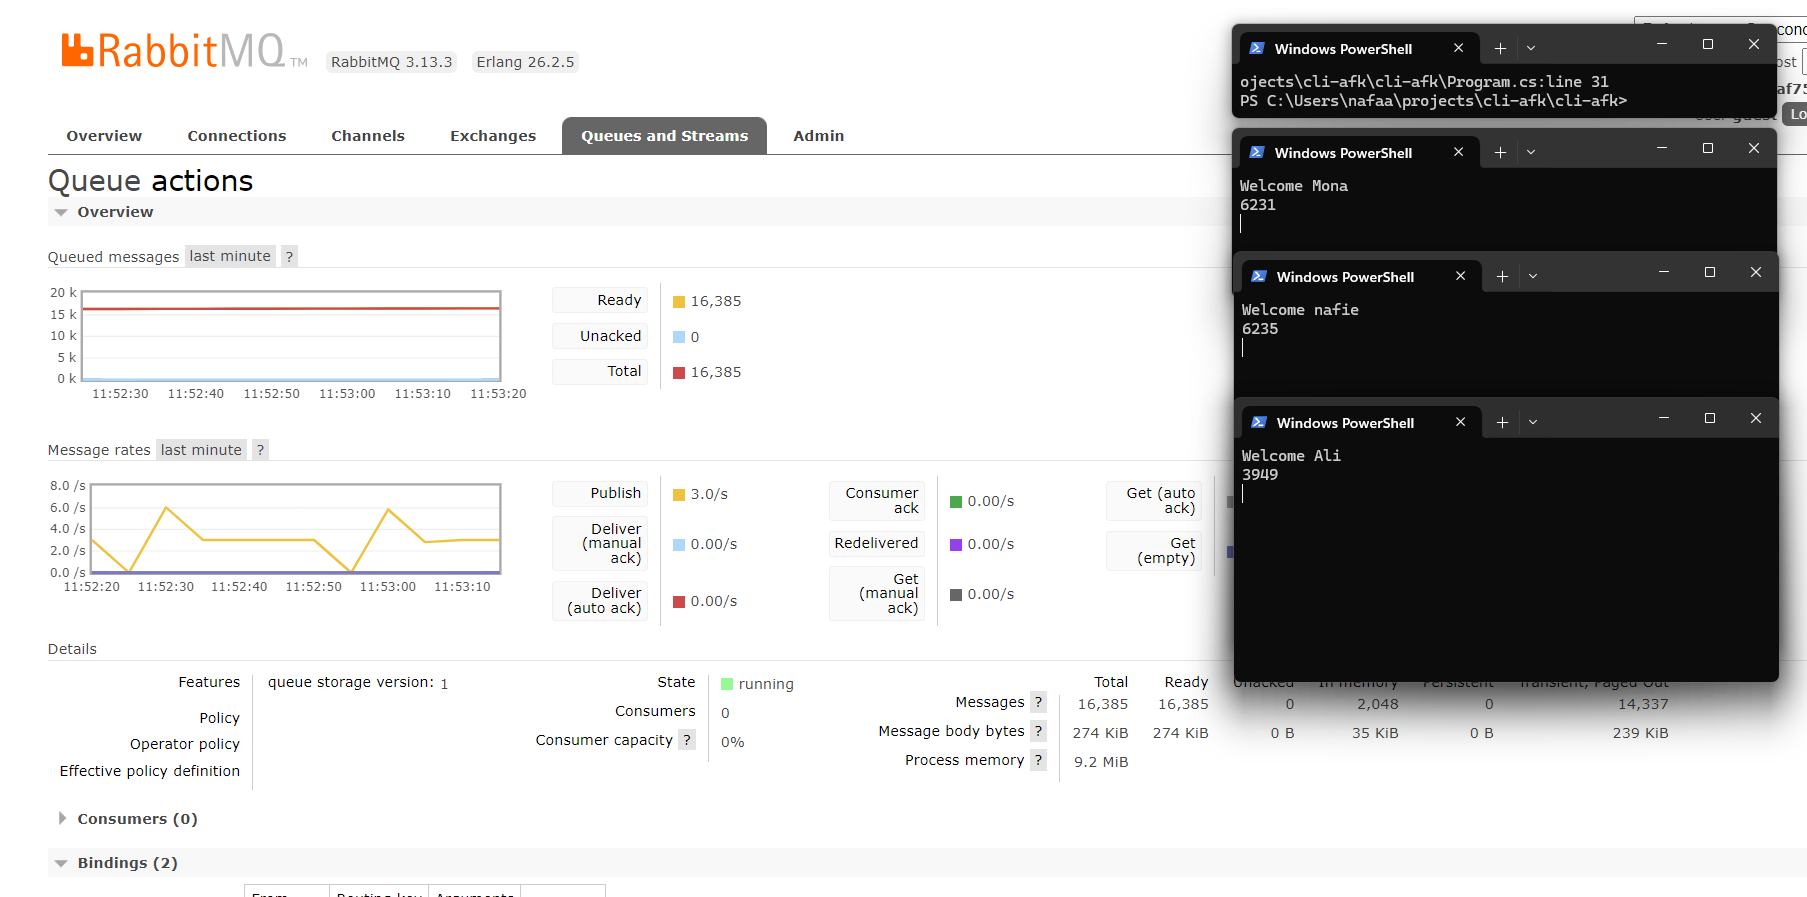Image resolution: width=1807 pixels, height=897 pixels.
Task: Open help for Consumer capacity
Action: coord(686,740)
